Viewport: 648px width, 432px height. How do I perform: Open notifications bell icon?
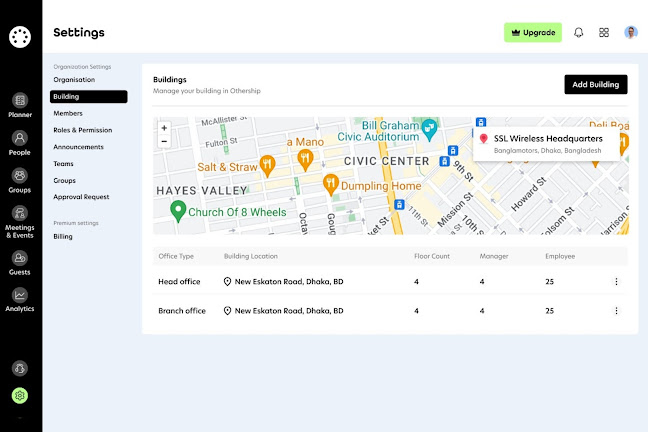click(579, 33)
